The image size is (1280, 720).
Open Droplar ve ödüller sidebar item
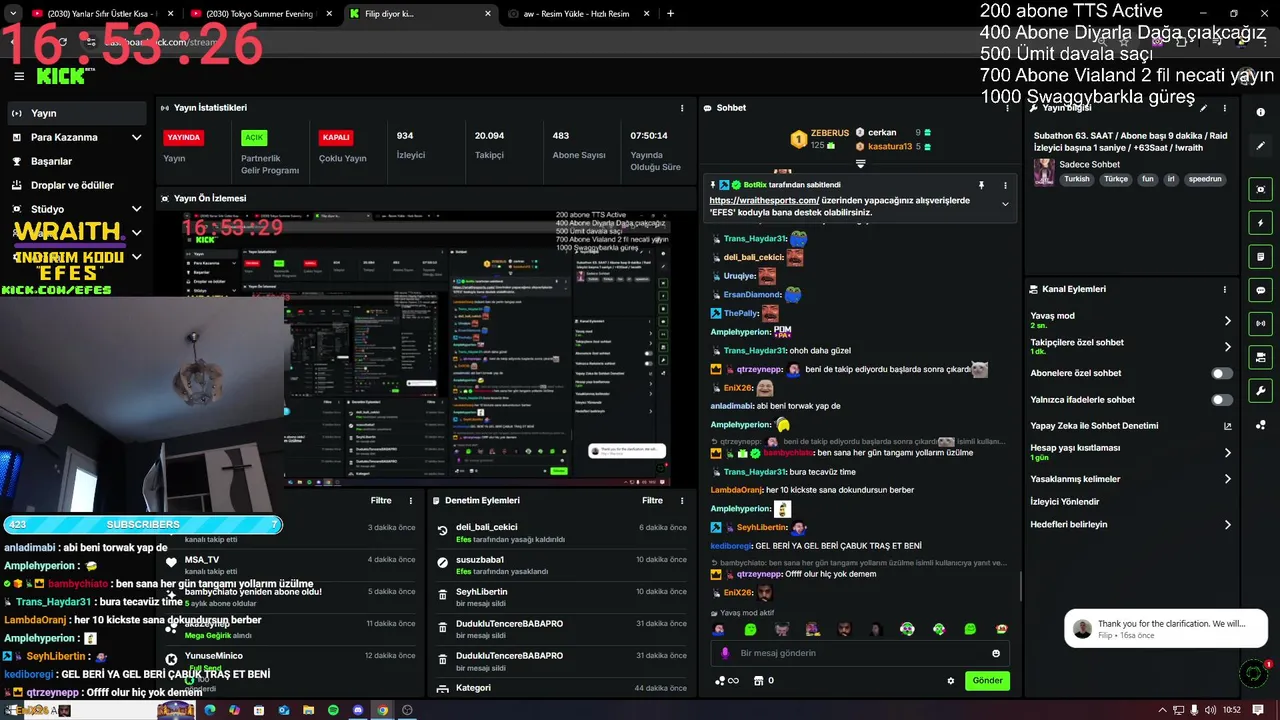point(77,185)
